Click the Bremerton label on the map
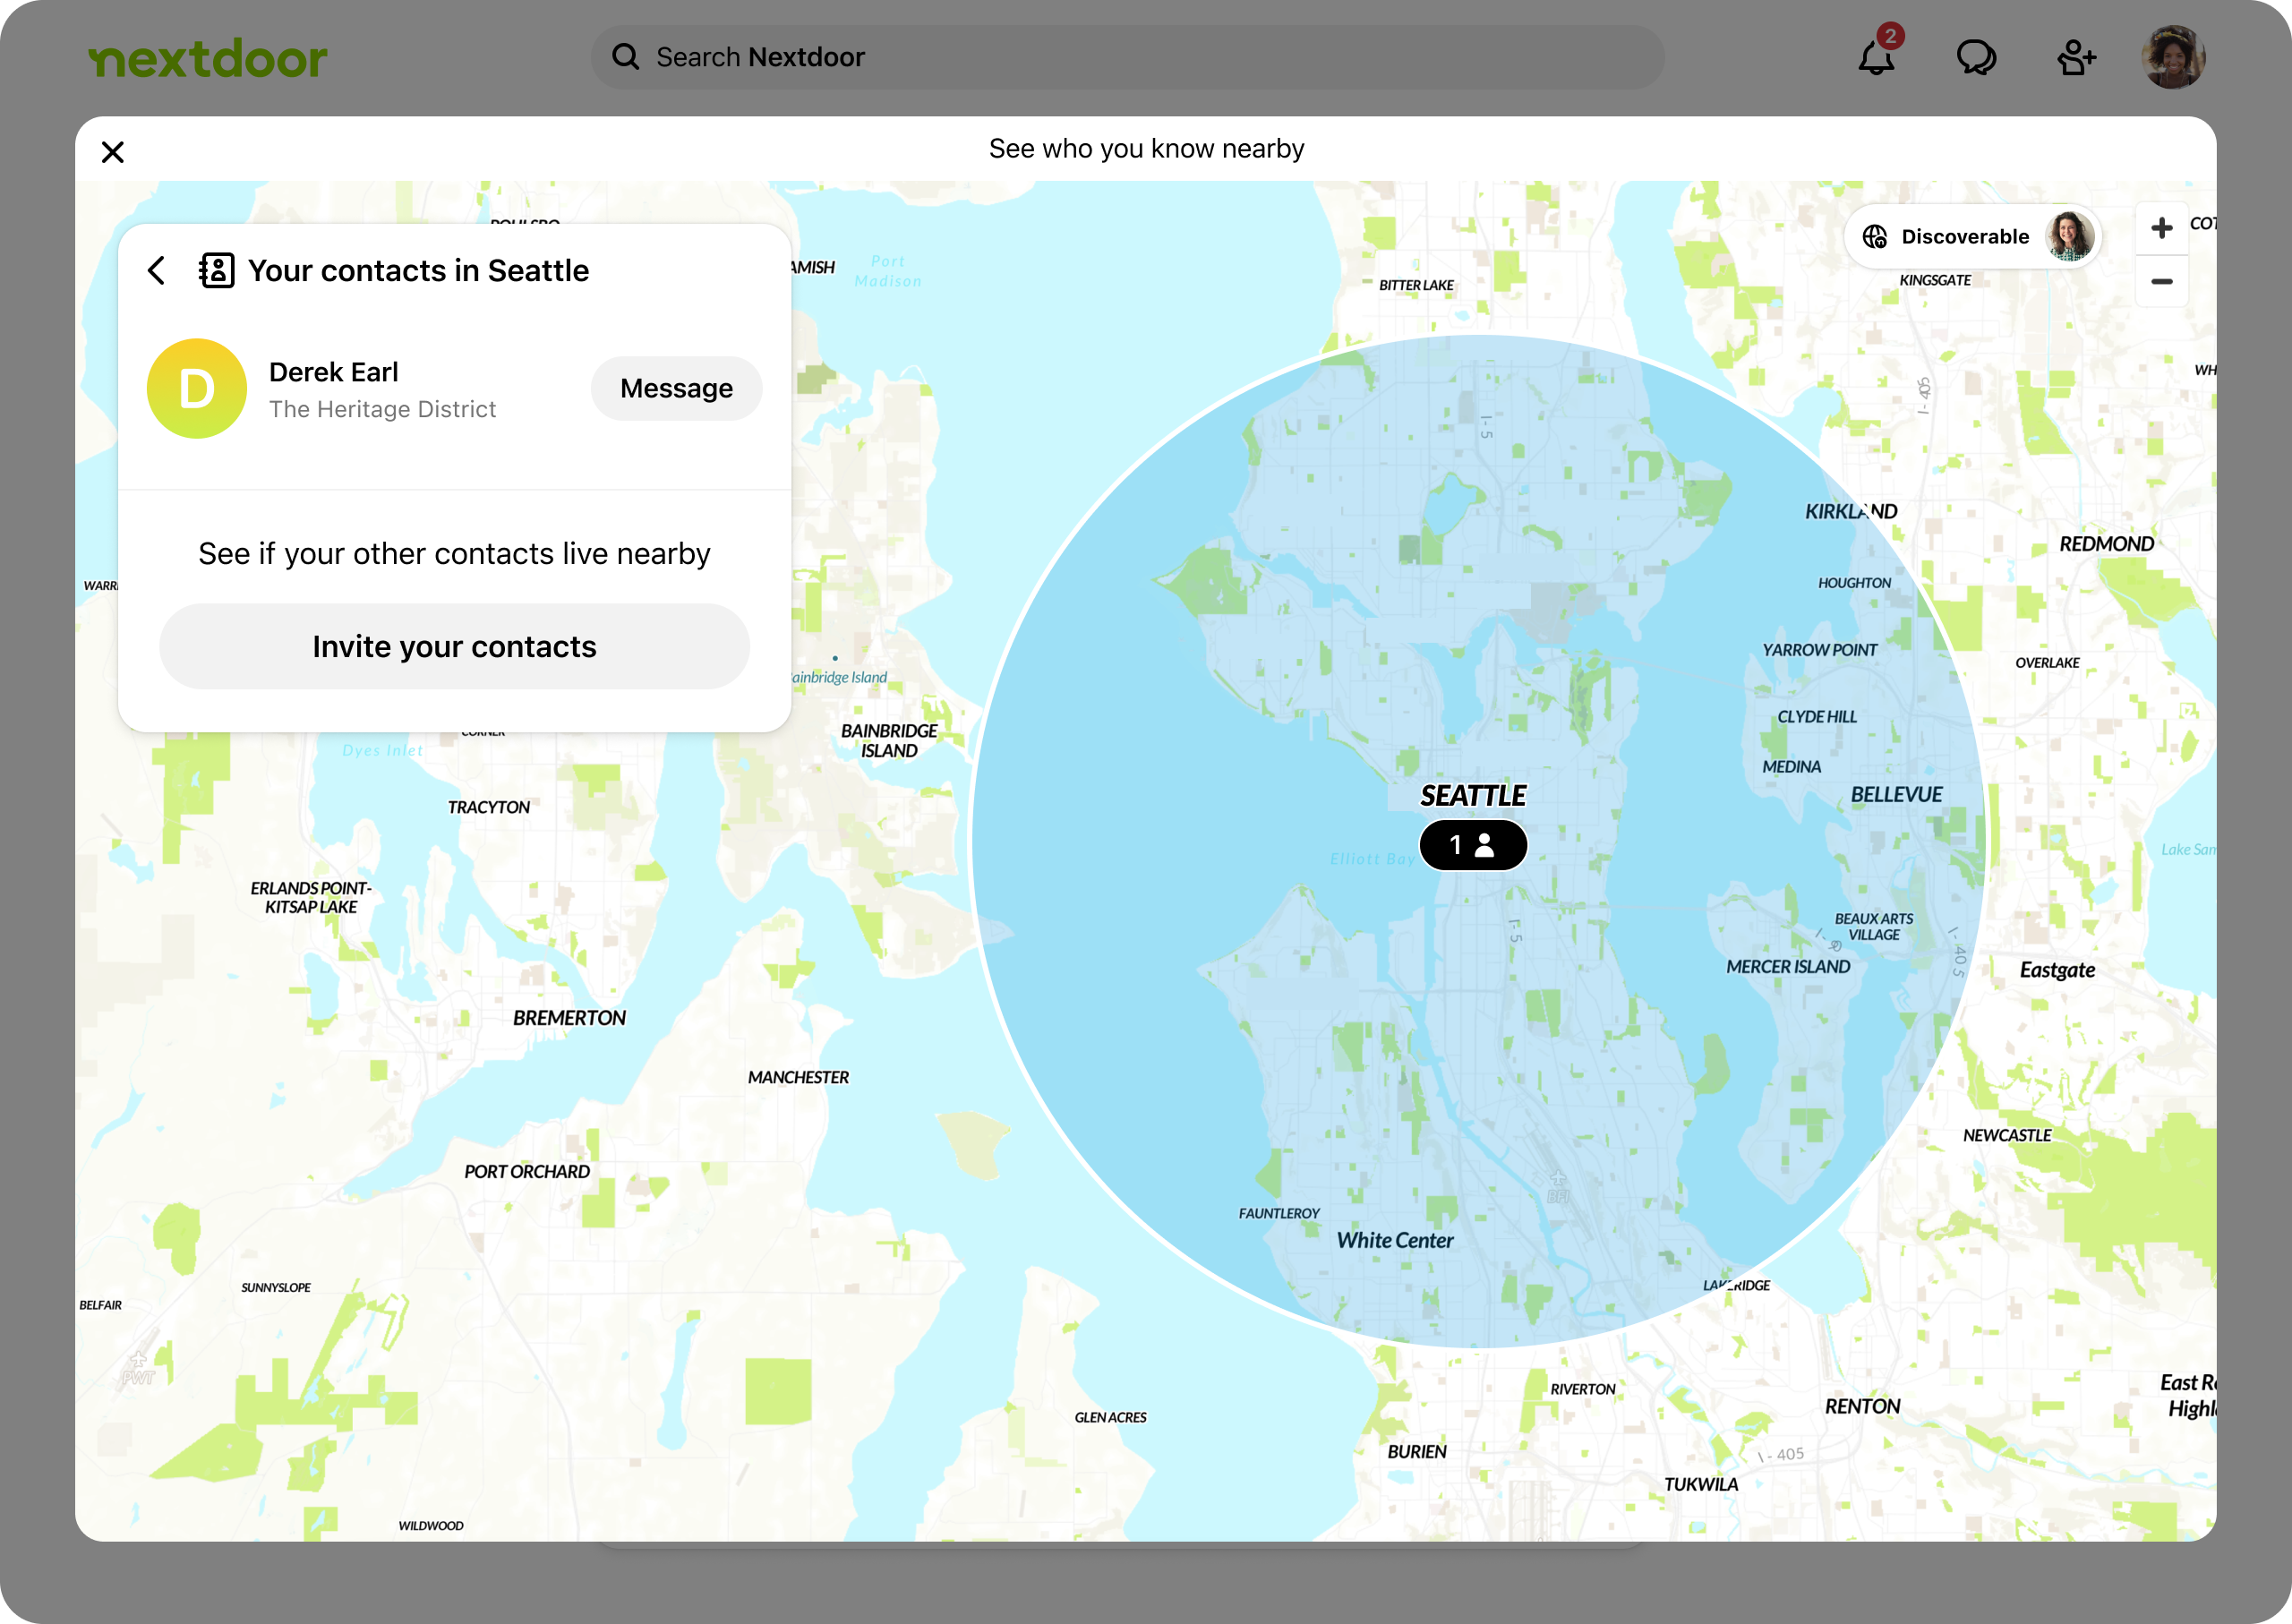 click(x=569, y=1018)
